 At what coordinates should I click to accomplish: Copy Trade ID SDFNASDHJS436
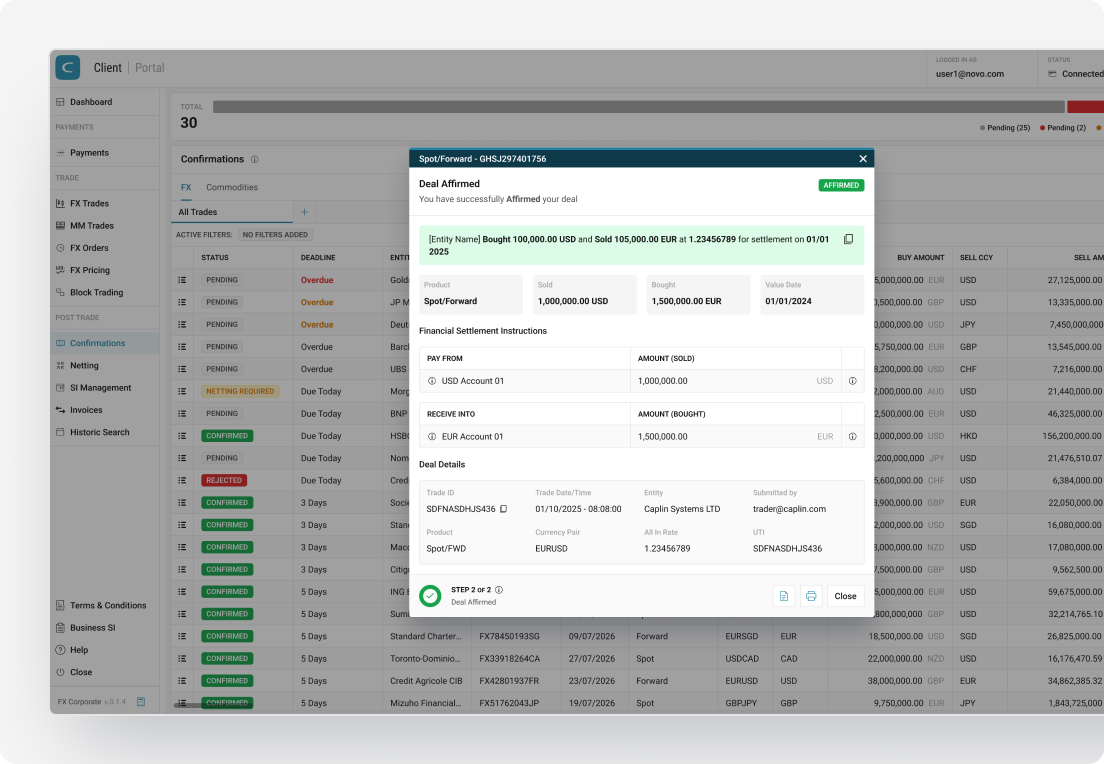[503, 509]
